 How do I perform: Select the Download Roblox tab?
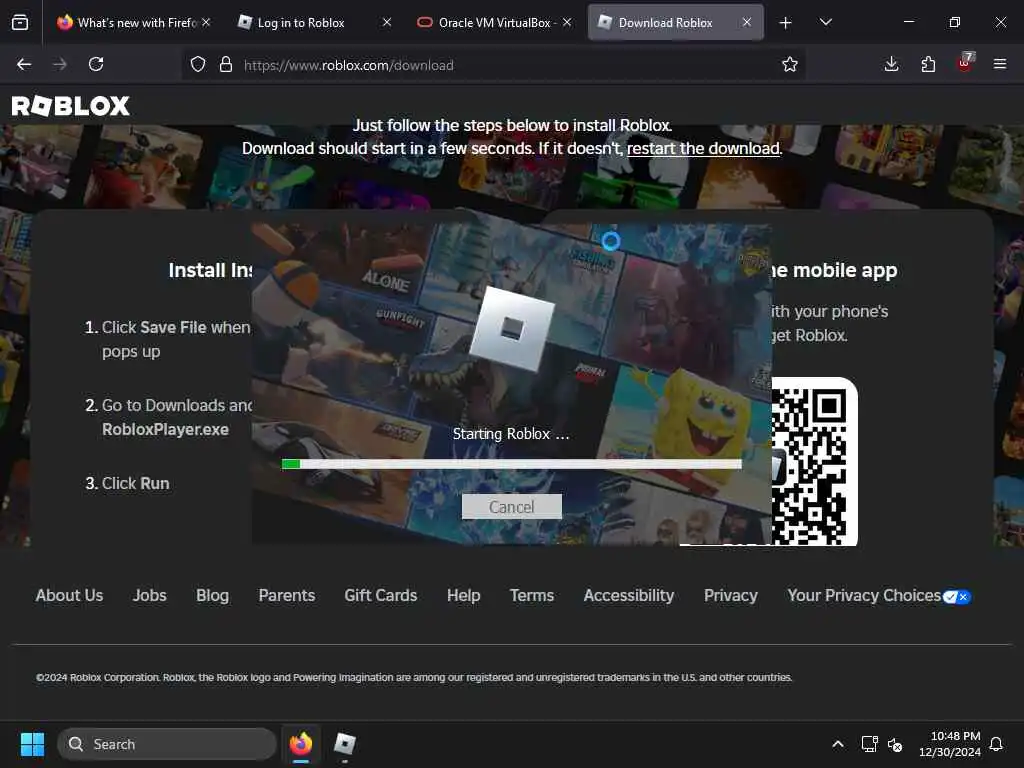click(x=675, y=22)
